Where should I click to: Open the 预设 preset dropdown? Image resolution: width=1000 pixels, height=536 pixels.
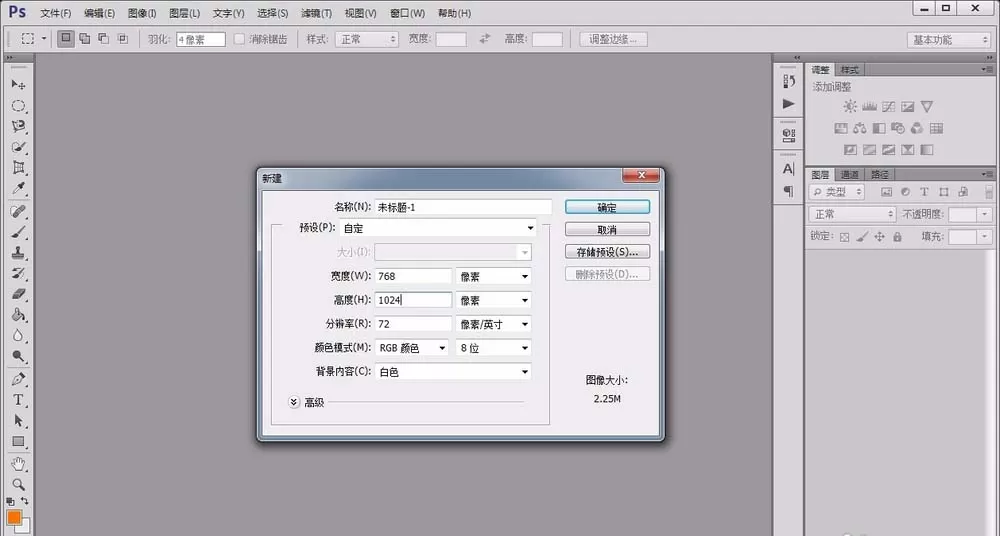[438, 228]
